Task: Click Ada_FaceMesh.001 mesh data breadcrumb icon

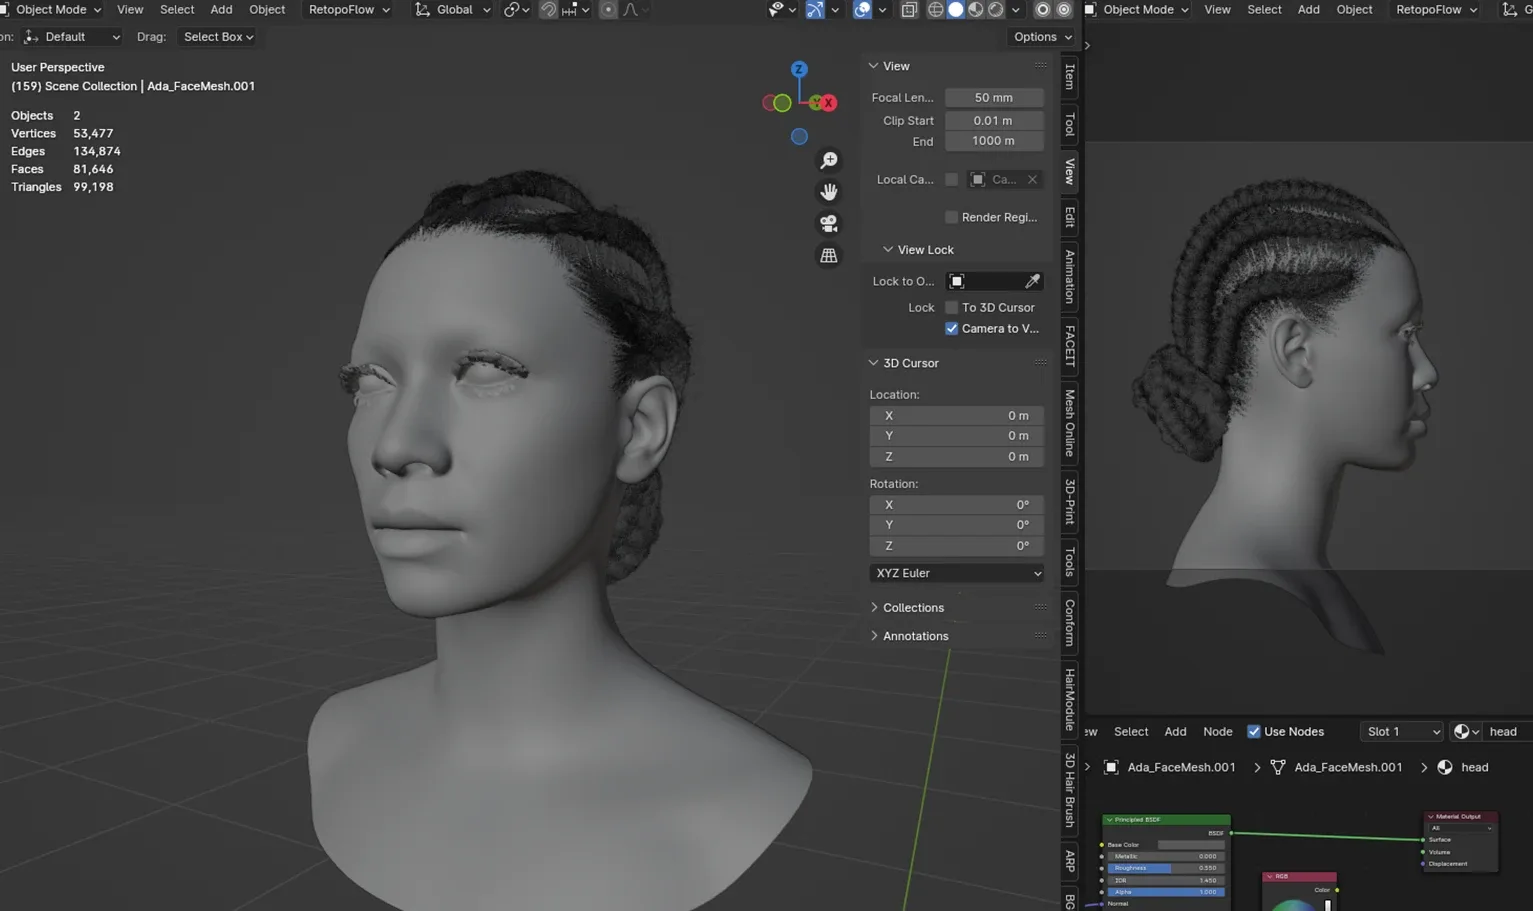Action: (x=1278, y=767)
